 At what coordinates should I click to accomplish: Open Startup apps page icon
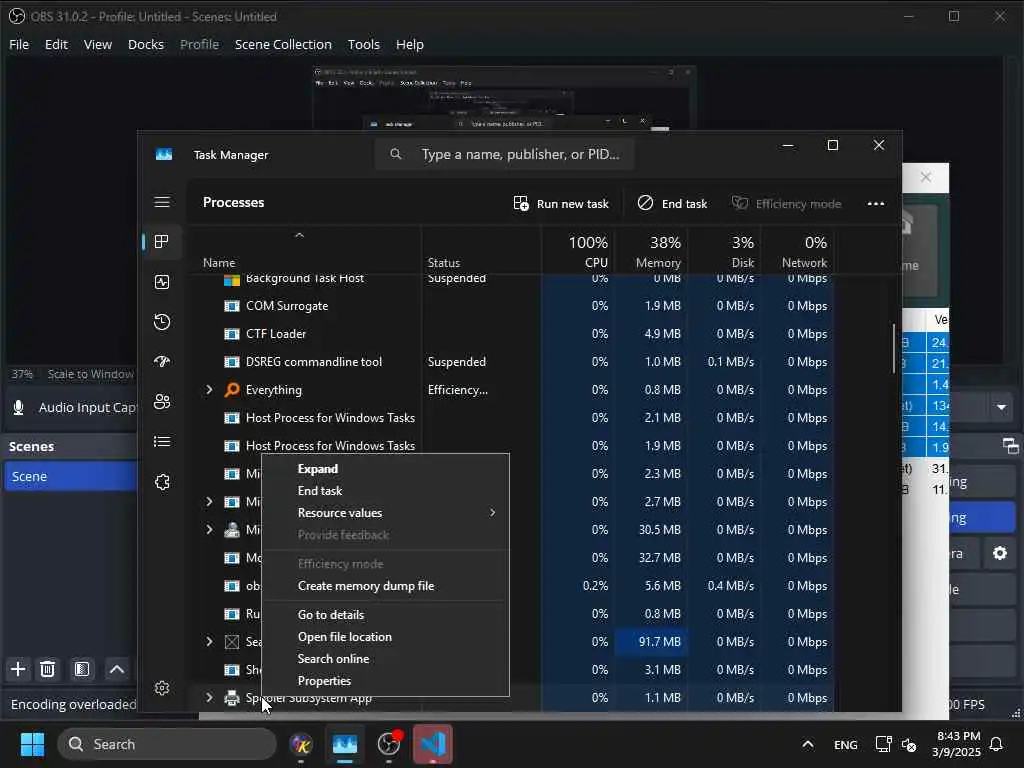pyautogui.click(x=162, y=362)
